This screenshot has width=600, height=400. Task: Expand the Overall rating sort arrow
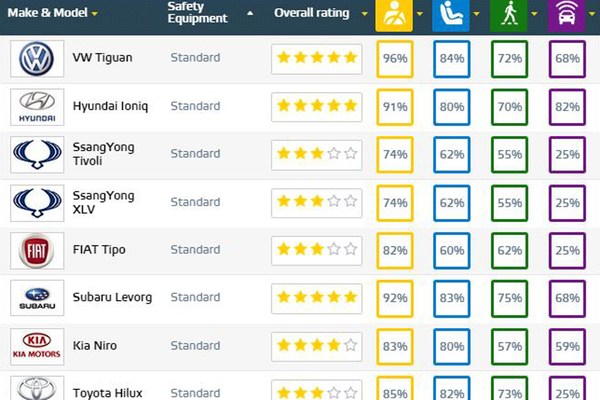tap(364, 14)
